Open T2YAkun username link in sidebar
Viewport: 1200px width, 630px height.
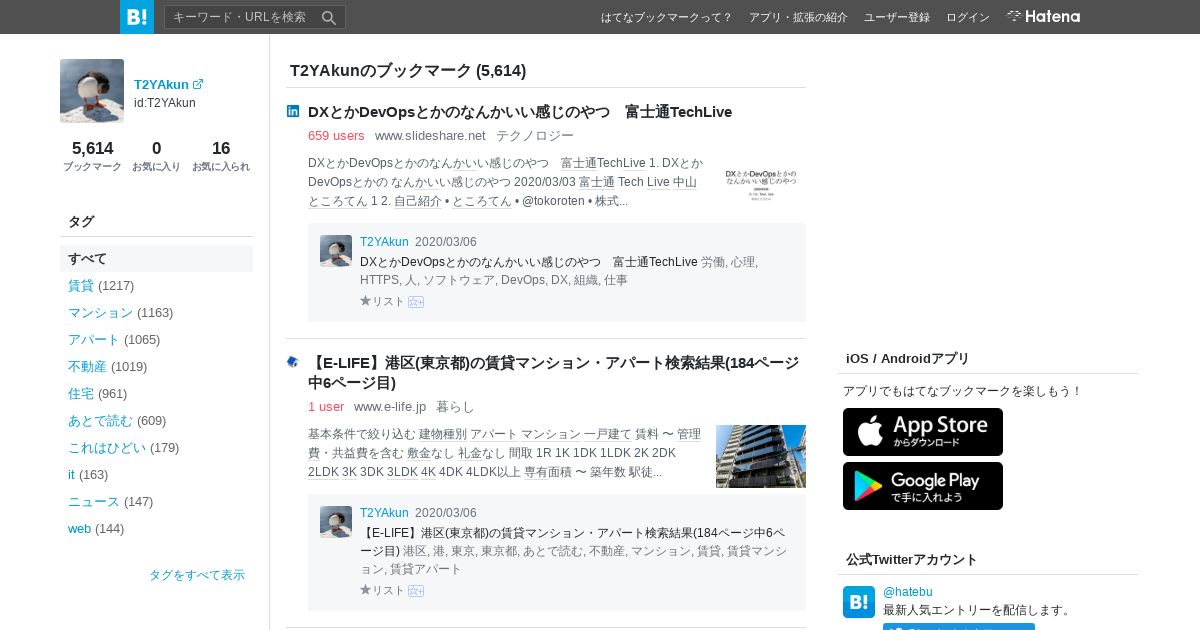pyautogui.click(x=161, y=84)
